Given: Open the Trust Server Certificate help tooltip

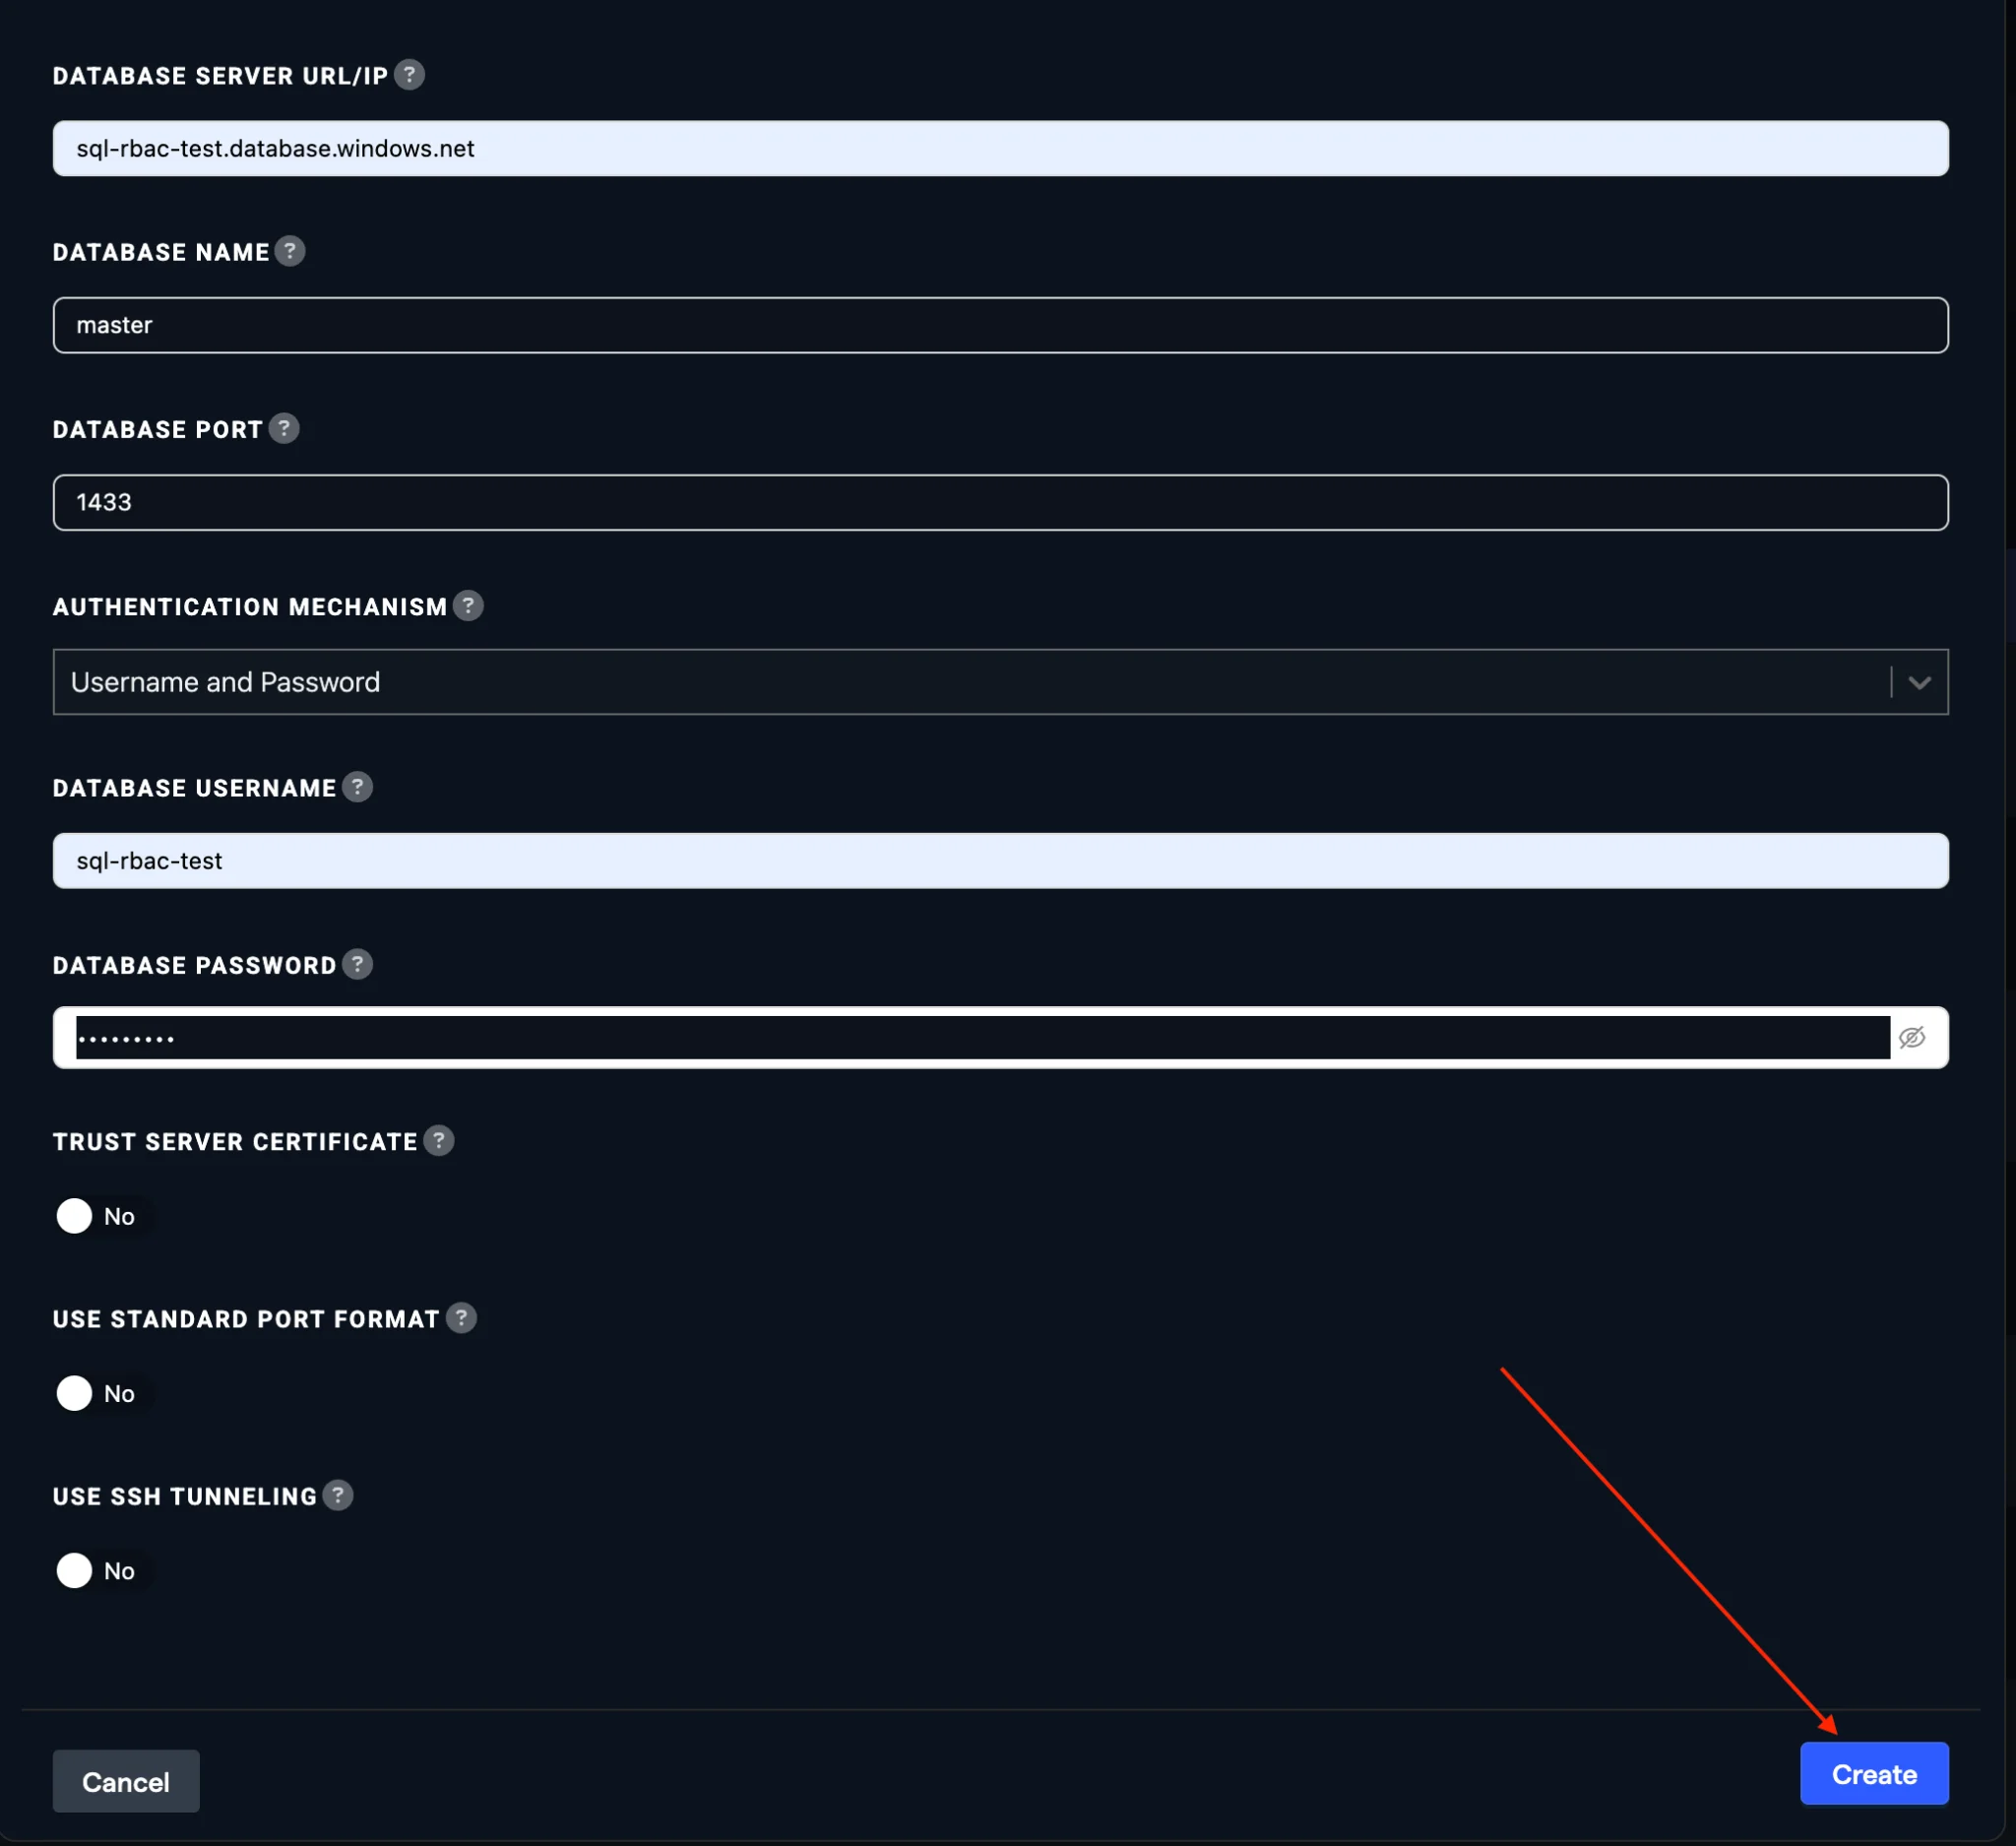Looking at the screenshot, I should (438, 1140).
